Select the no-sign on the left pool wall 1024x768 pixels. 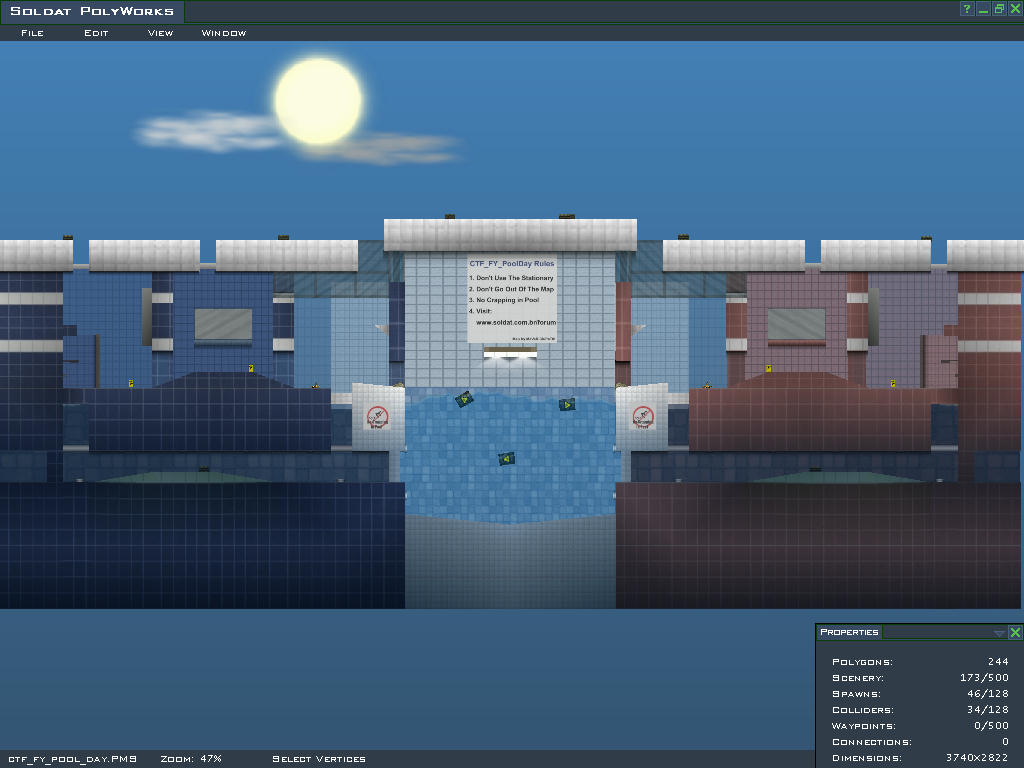click(x=377, y=417)
